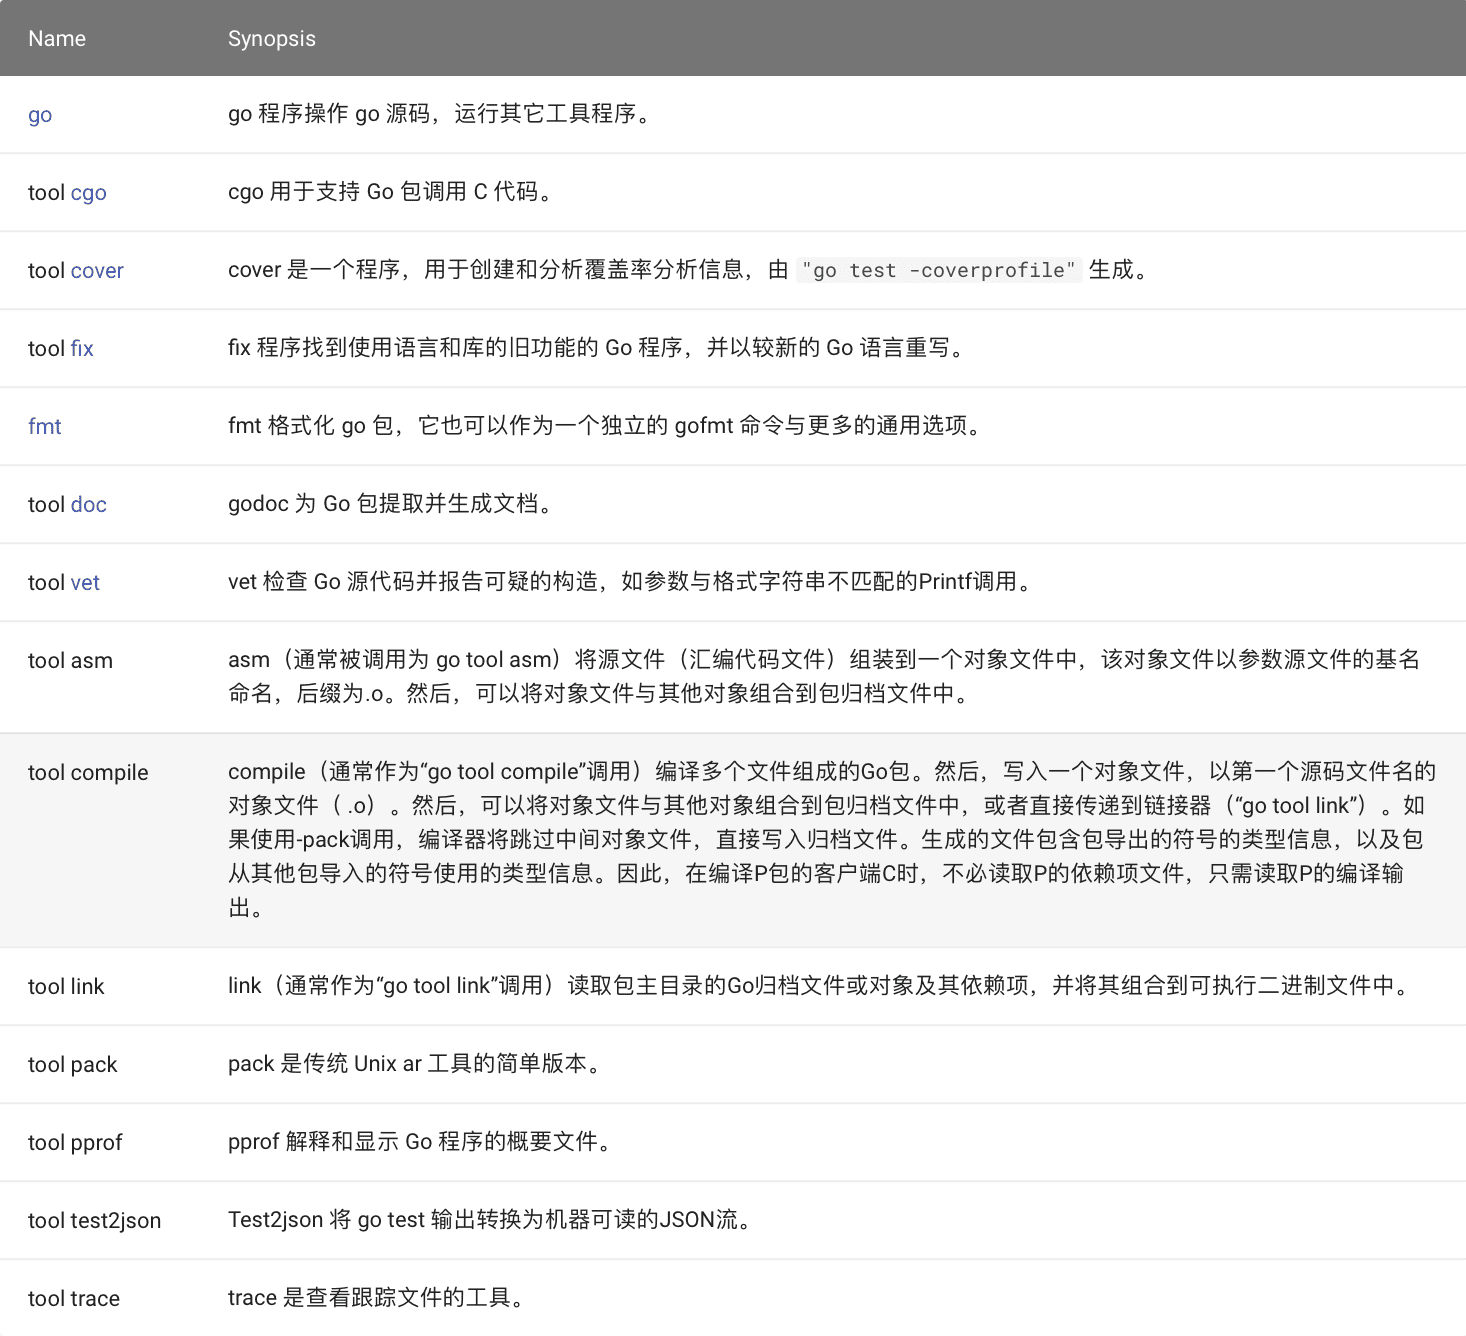Open the go command link

[40, 115]
